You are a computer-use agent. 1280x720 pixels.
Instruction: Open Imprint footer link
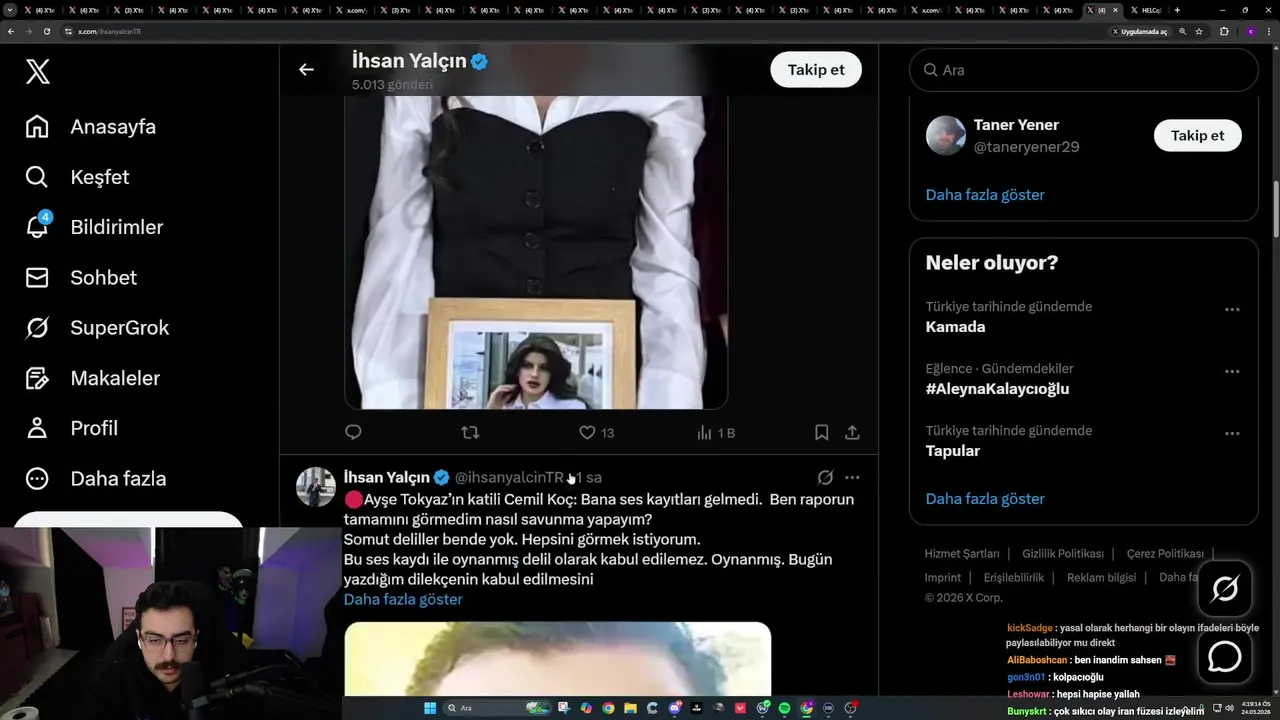point(943,577)
